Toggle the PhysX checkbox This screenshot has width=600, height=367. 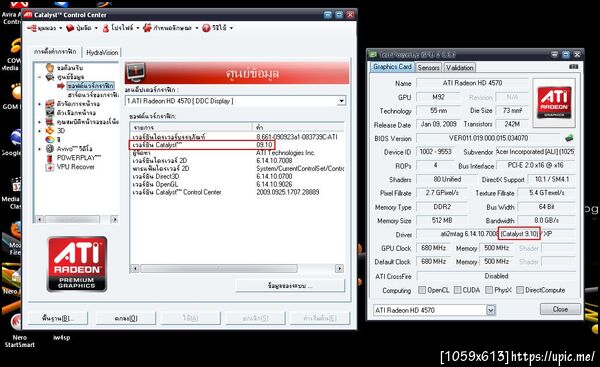pos(489,290)
